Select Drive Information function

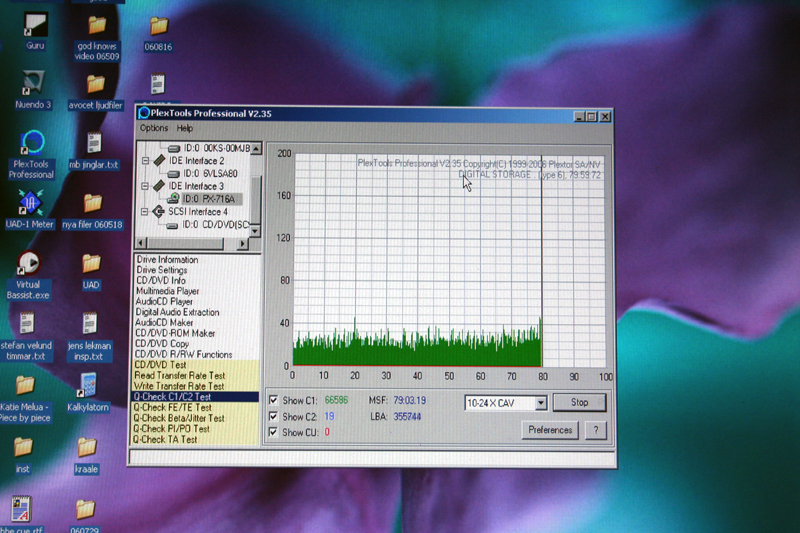(x=167, y=260)
